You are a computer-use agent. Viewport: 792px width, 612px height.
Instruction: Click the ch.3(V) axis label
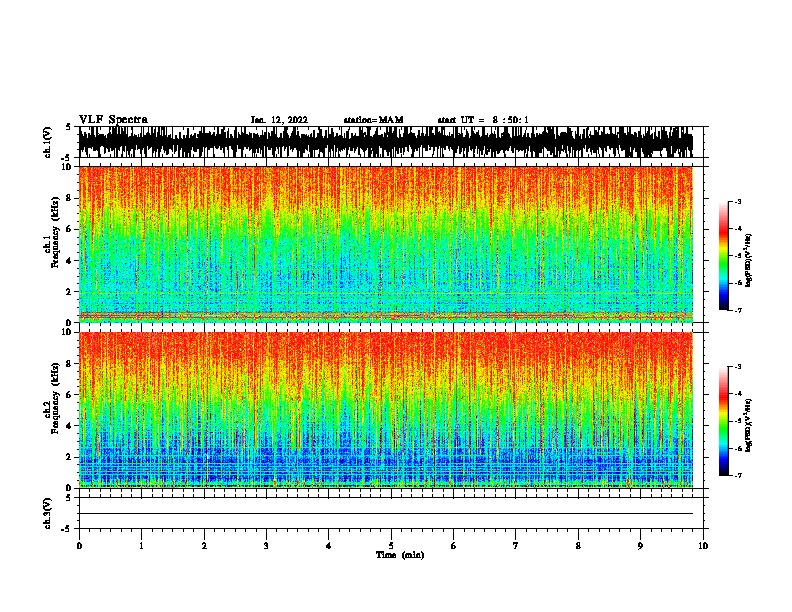47,513
